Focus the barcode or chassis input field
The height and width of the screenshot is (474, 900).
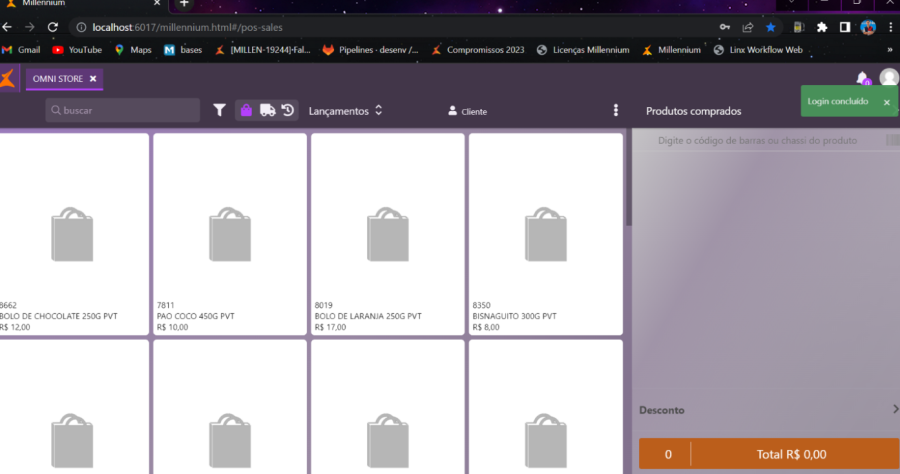tap(757, 141)
